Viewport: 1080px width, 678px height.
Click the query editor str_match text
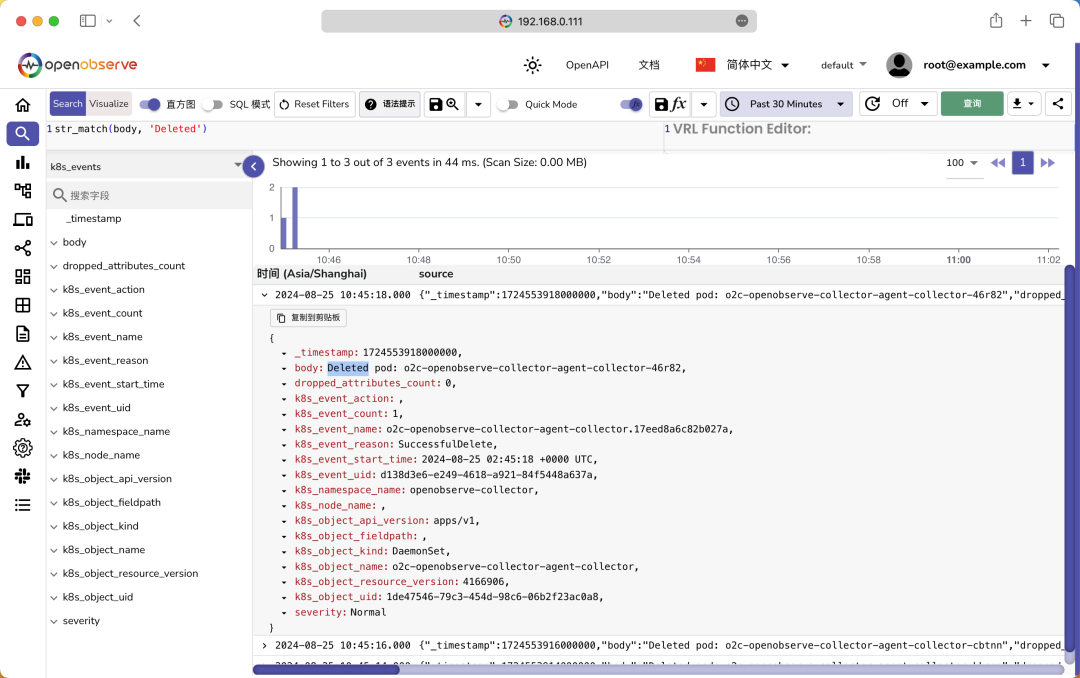[x=131, y=129]
